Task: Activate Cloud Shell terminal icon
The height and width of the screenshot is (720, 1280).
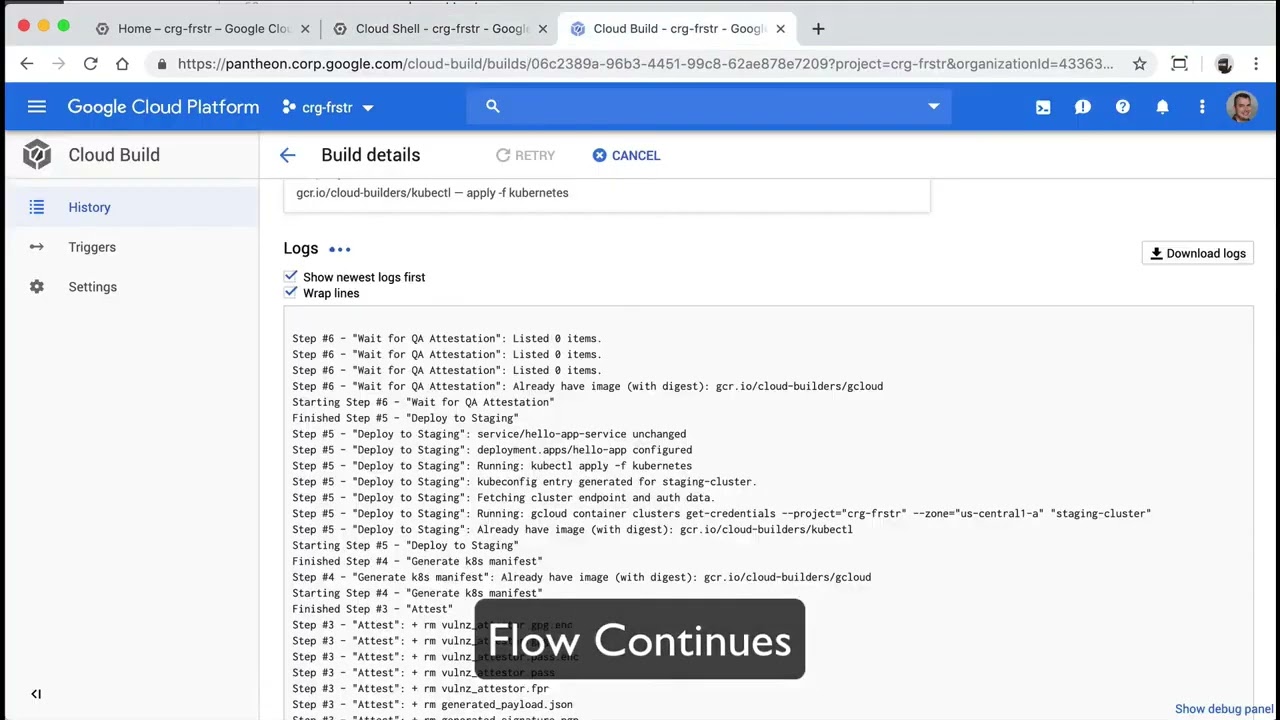Action: [1043, 107]
